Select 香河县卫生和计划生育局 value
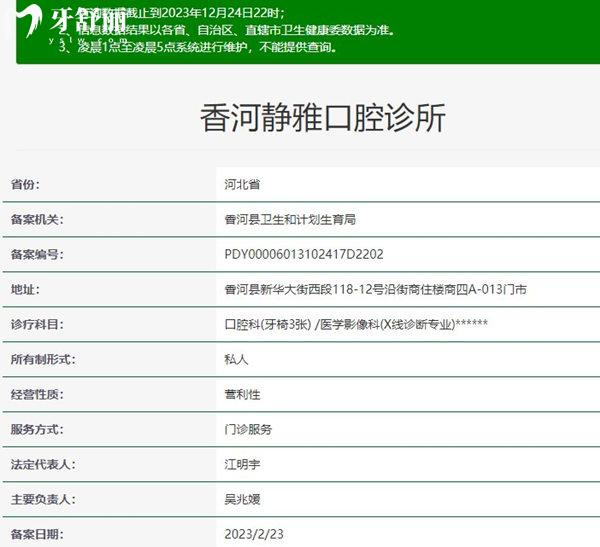This screenshot has width=600, height=547. coord(290,220)
